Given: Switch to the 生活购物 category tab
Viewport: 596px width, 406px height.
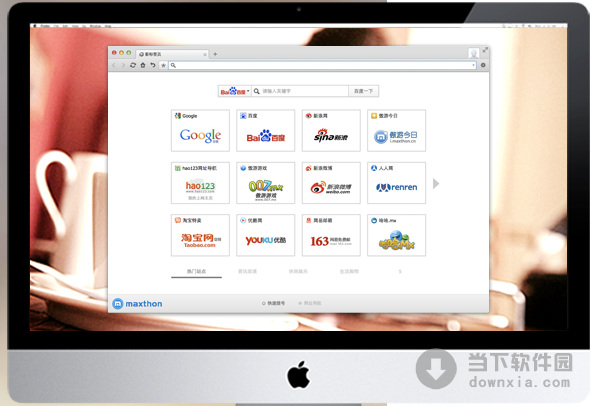Looking at the screenshot, I should 349,271.
